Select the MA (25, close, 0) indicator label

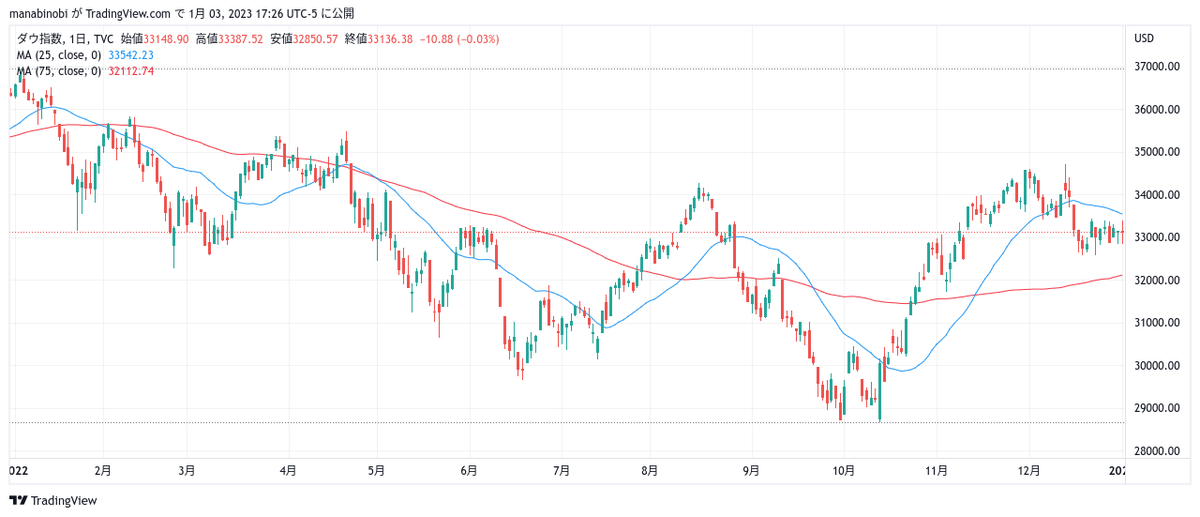point(59,55)
